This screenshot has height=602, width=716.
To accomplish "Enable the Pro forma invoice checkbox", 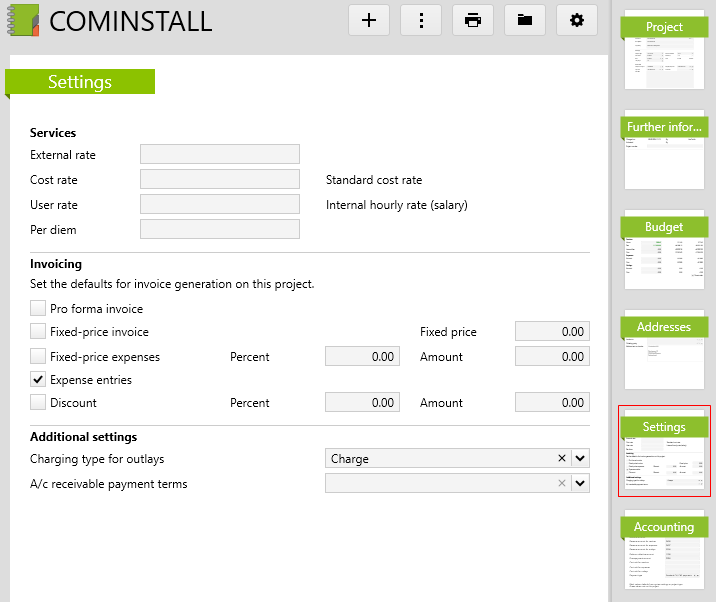I will [x=38, y=309].
